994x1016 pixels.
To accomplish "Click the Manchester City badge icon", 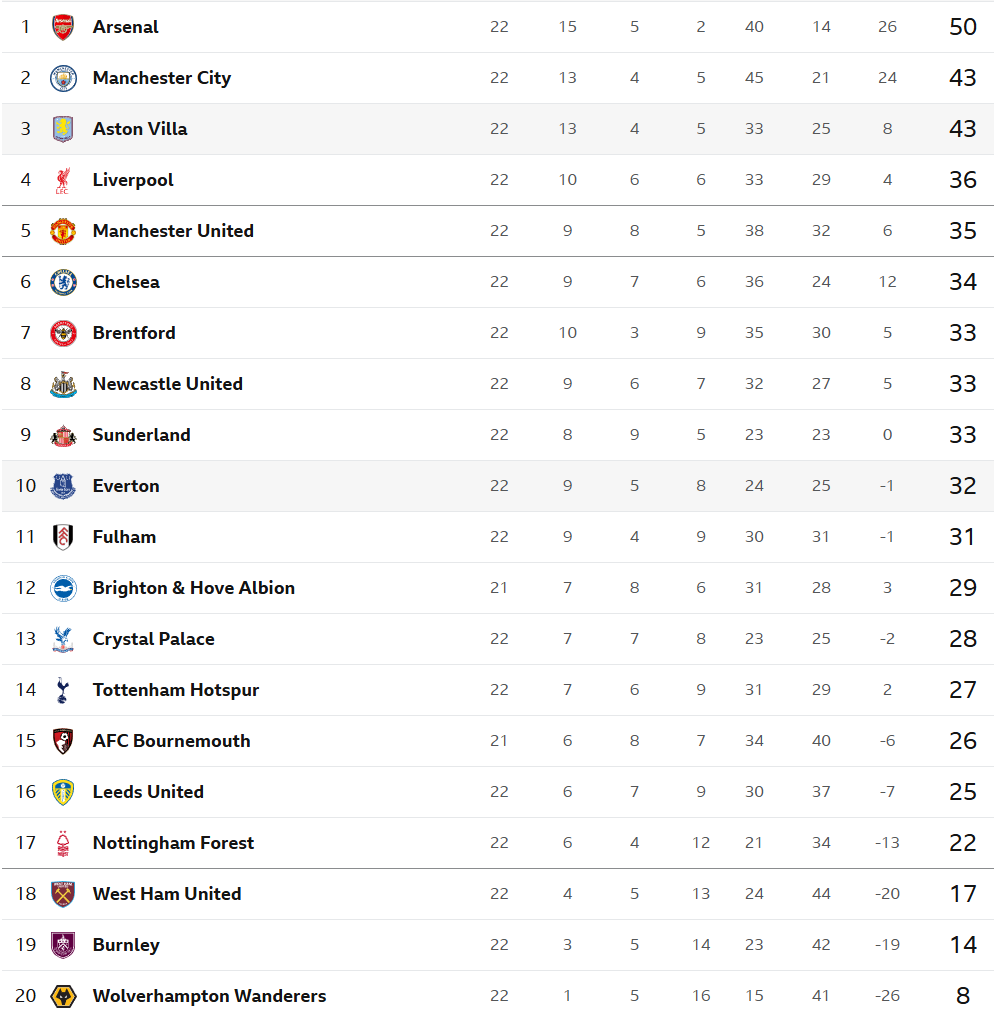I will [63, 78].
